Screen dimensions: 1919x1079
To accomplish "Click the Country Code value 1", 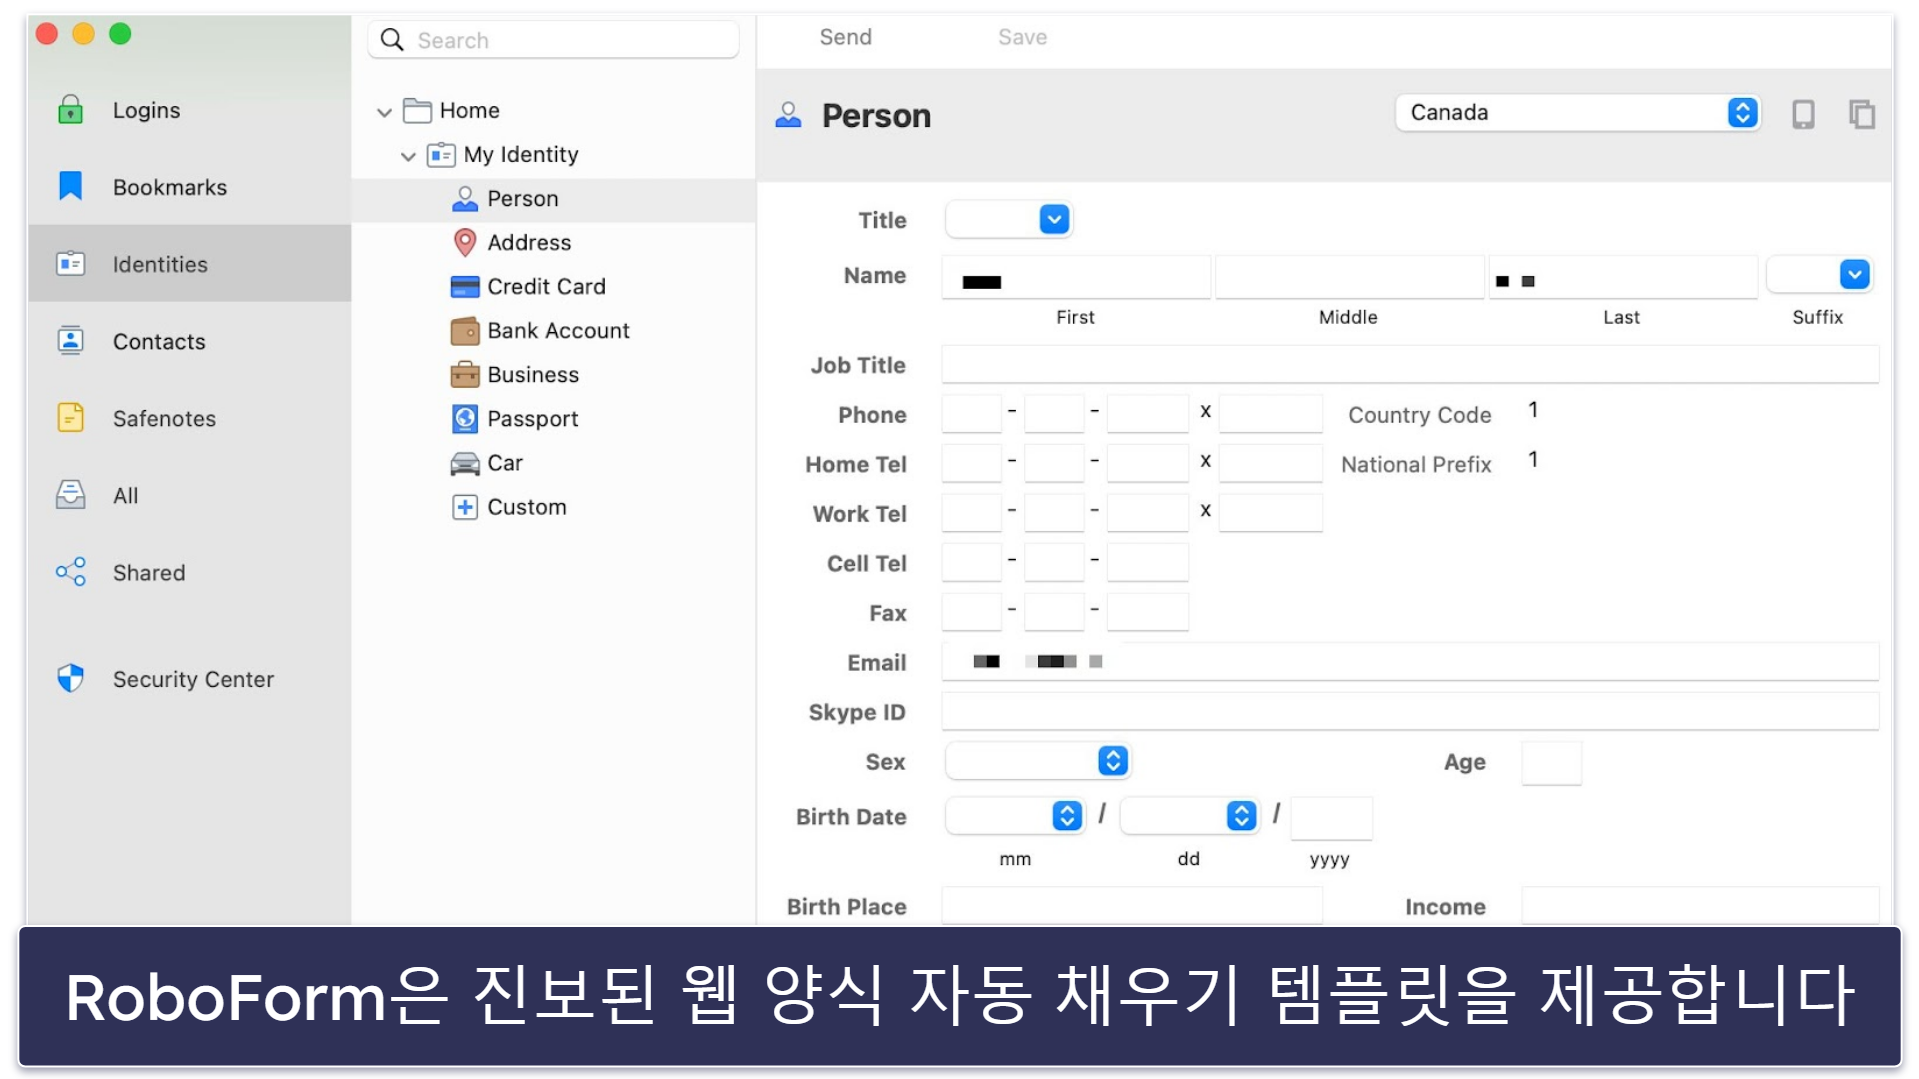I will (x=1533, y=410).
